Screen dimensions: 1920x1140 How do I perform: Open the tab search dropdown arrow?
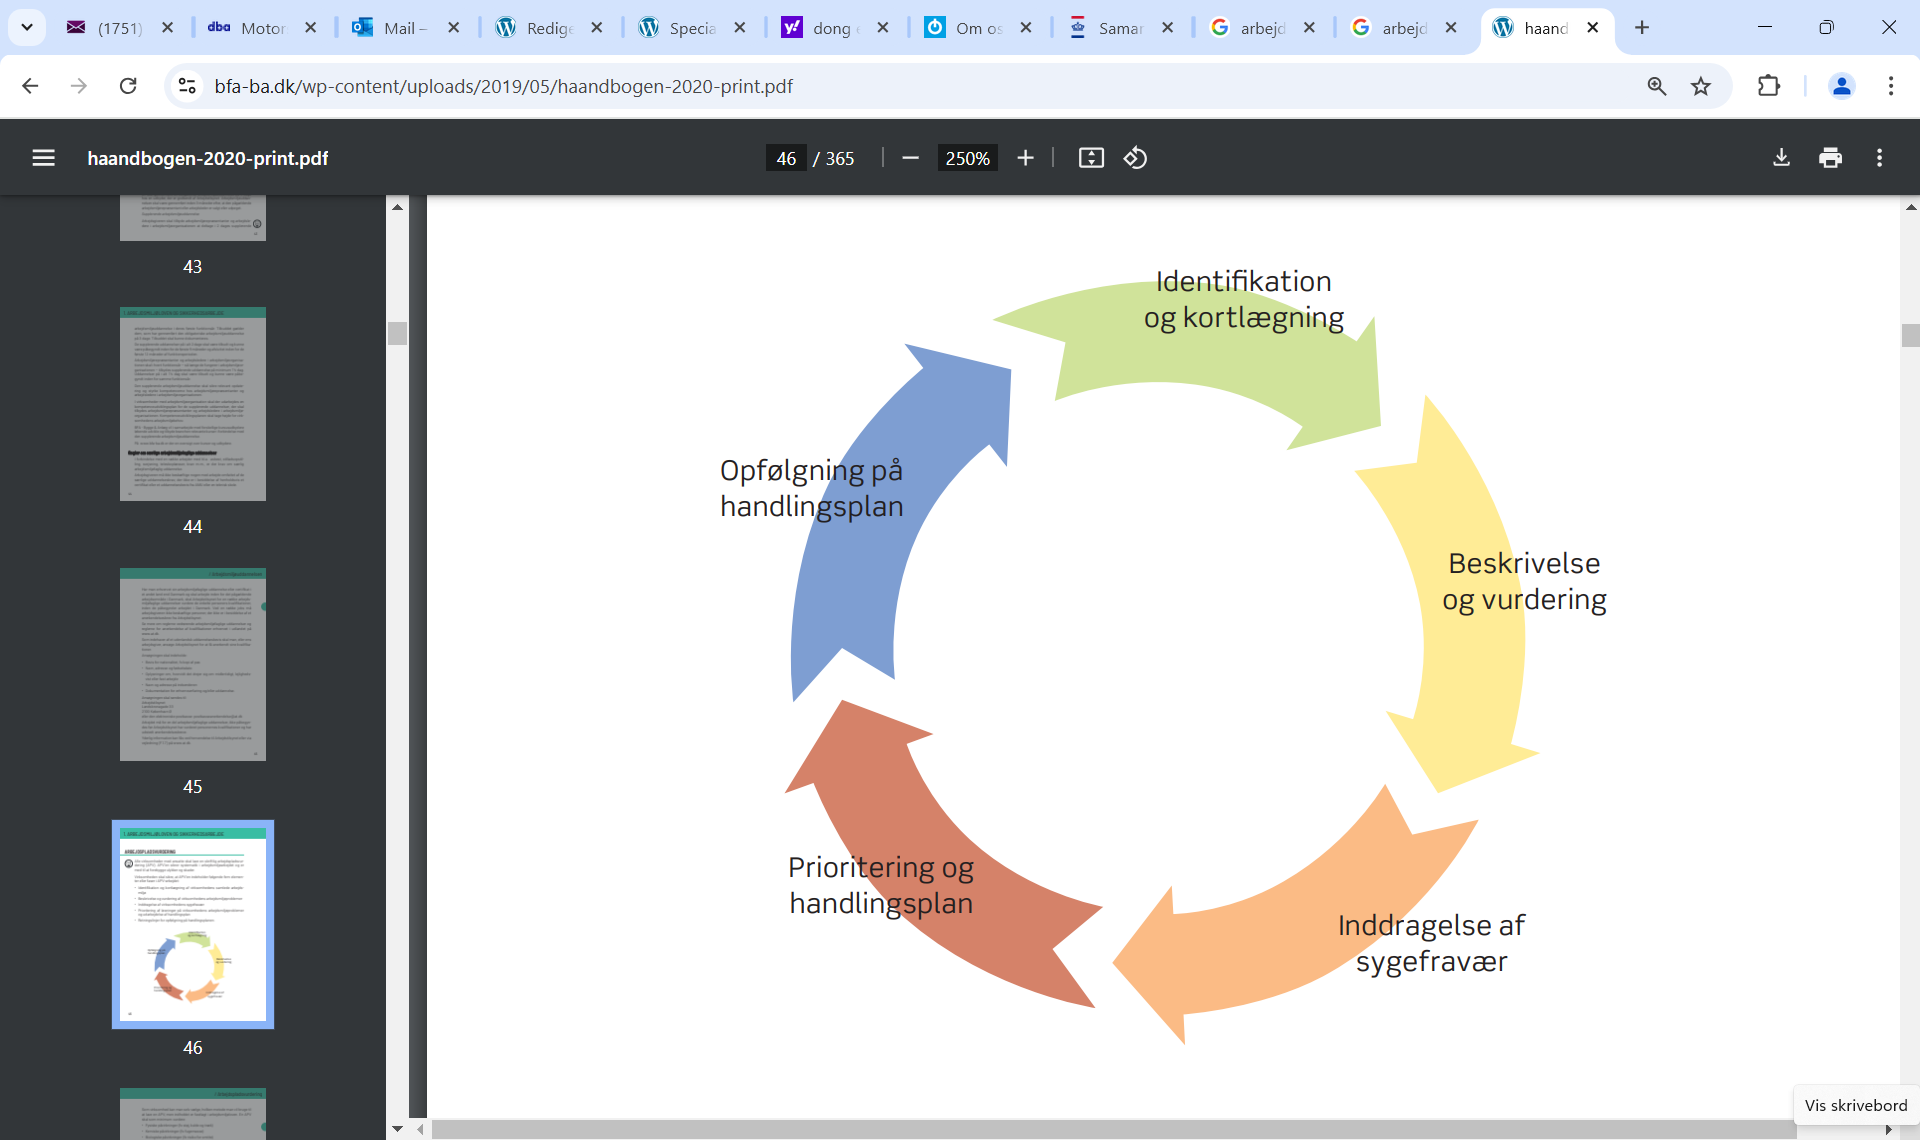27,27
